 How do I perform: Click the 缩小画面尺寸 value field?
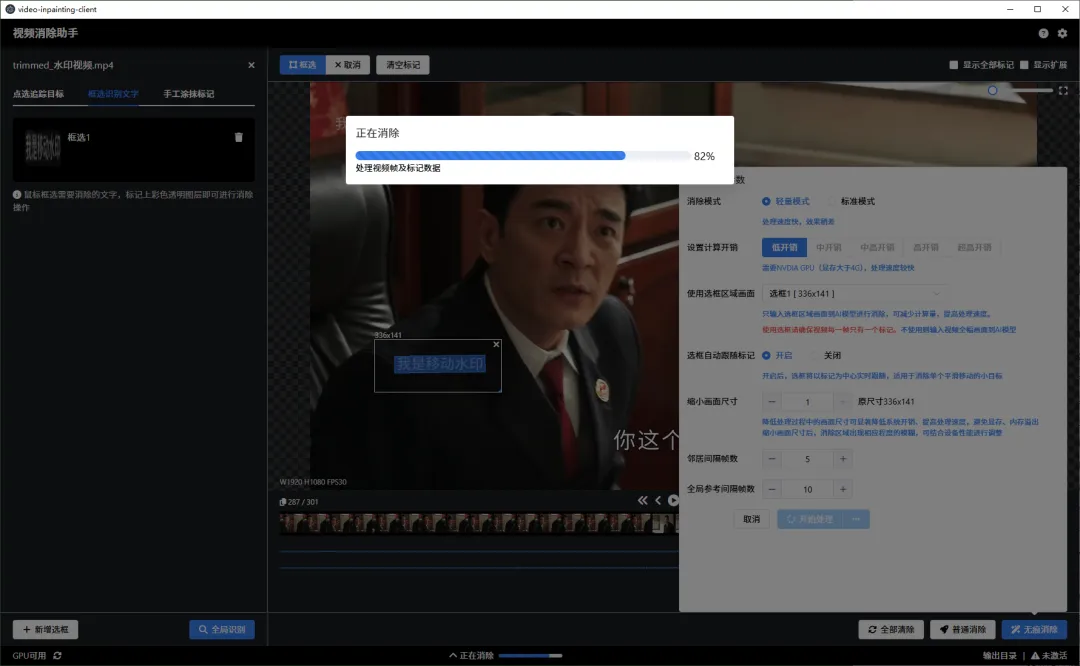coord(807,402)
